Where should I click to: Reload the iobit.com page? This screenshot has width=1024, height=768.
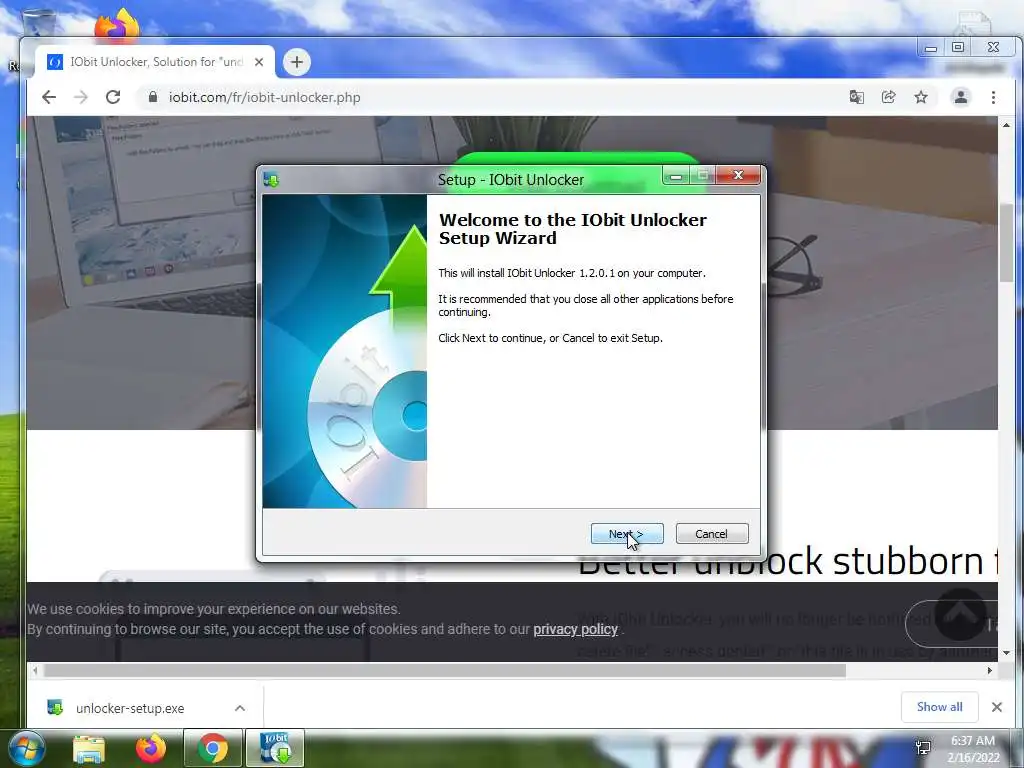click(113, 97)
